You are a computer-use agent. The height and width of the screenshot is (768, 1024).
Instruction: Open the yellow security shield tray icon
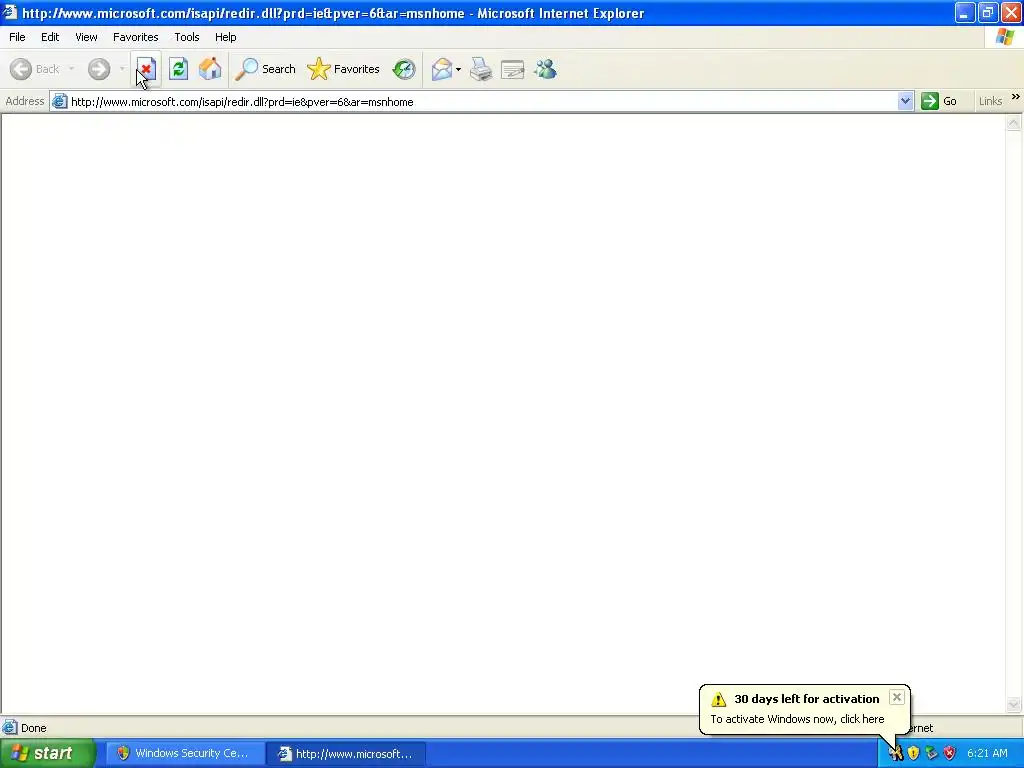pyautogui.click(x=914, y=754)
